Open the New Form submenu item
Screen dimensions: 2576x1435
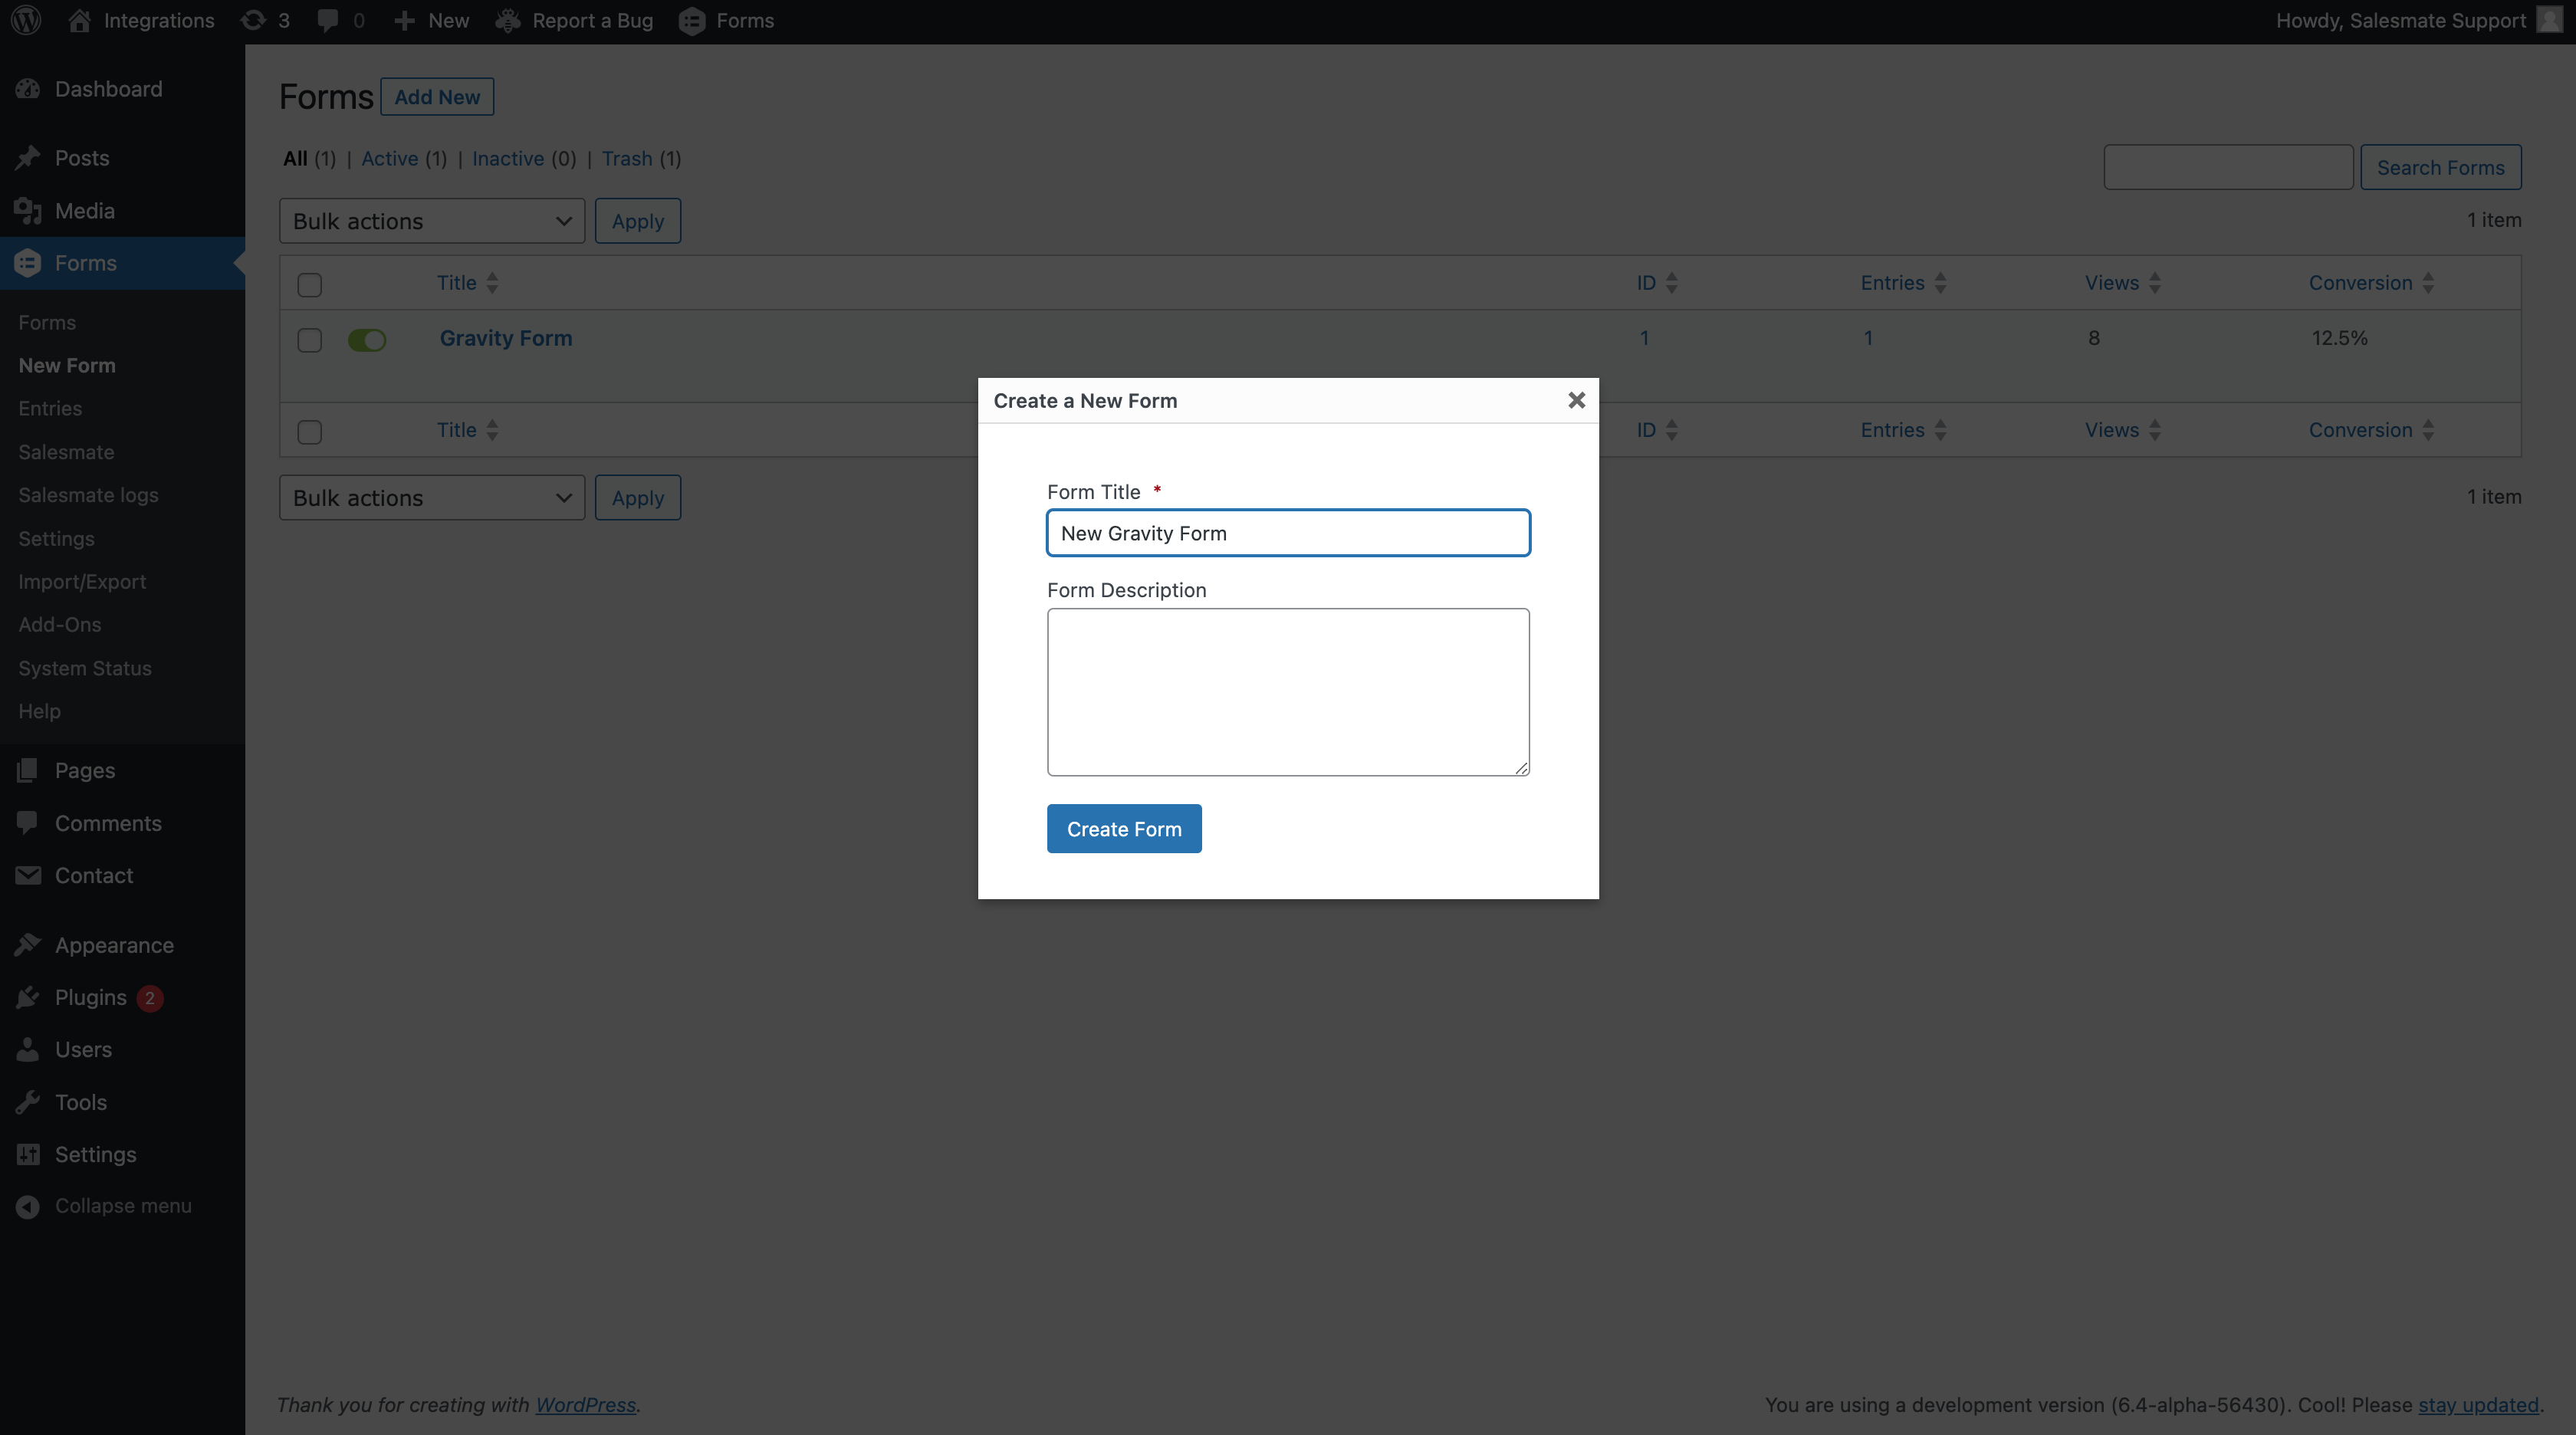67,365
